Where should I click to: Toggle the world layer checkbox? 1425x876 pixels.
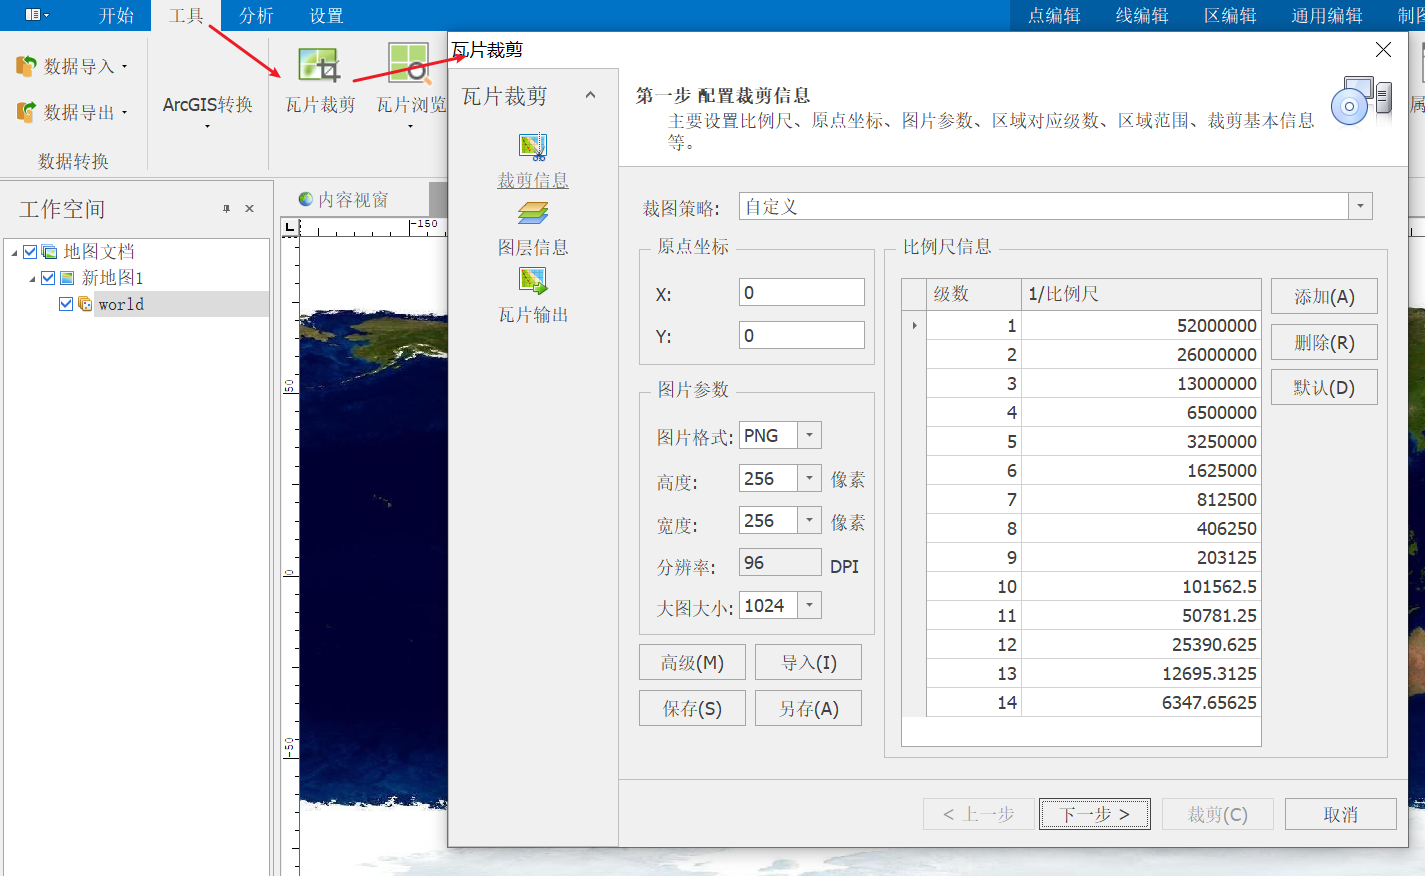tap(66, 304)
